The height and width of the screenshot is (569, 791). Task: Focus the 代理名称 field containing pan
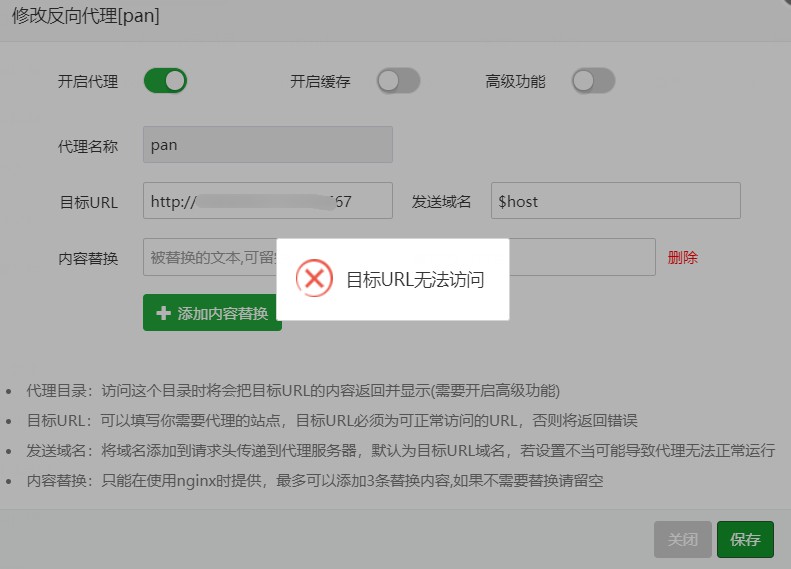tap(268, 145)
